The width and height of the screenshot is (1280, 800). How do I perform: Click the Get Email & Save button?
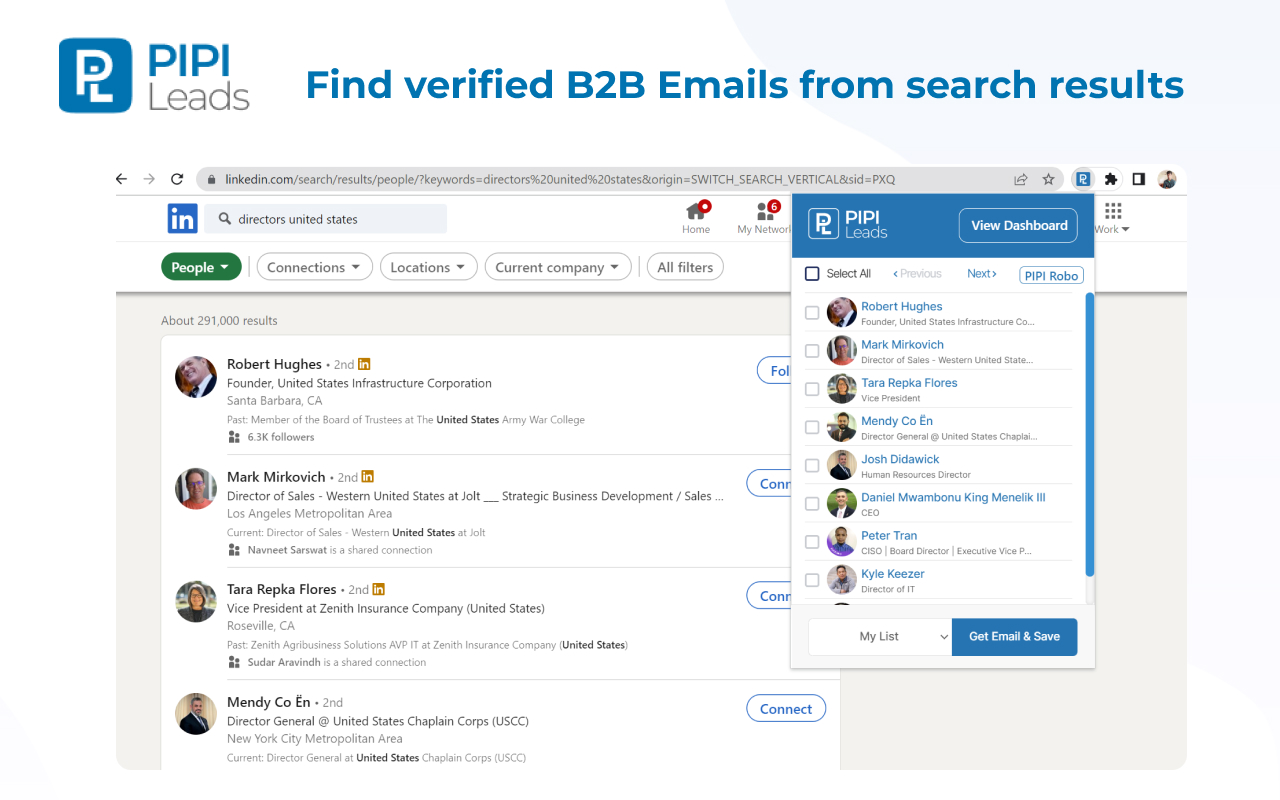click(x=1014, y=637)
